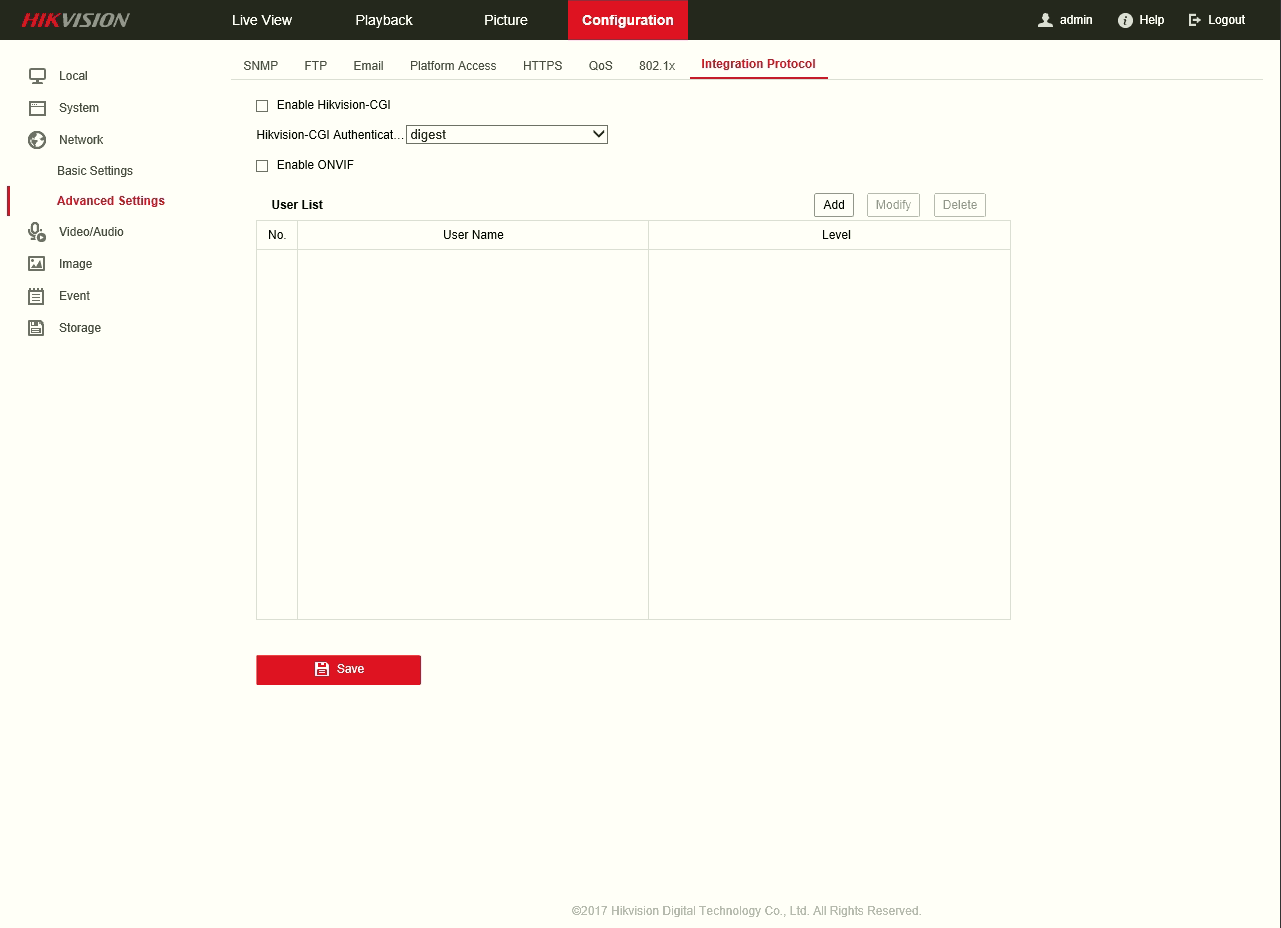Select the Configuration tab
This screenshot has height=928, width=1281.
[628, 20]
